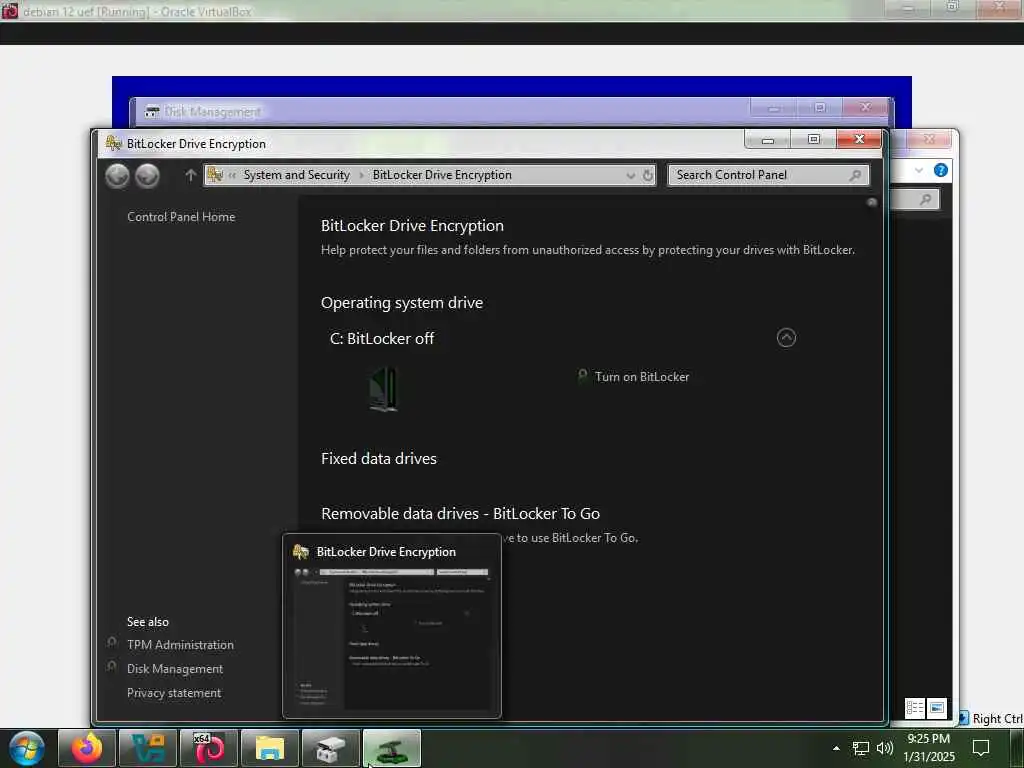Open the Privacy statement link
The width and height of the screenshot is (1024, 768).
[x=174, y=693]
